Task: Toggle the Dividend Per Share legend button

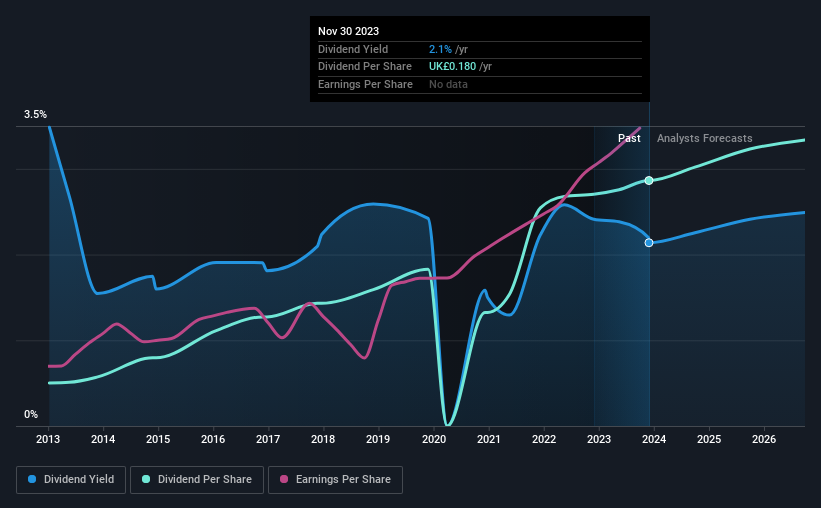Action: tap(197, 480)
